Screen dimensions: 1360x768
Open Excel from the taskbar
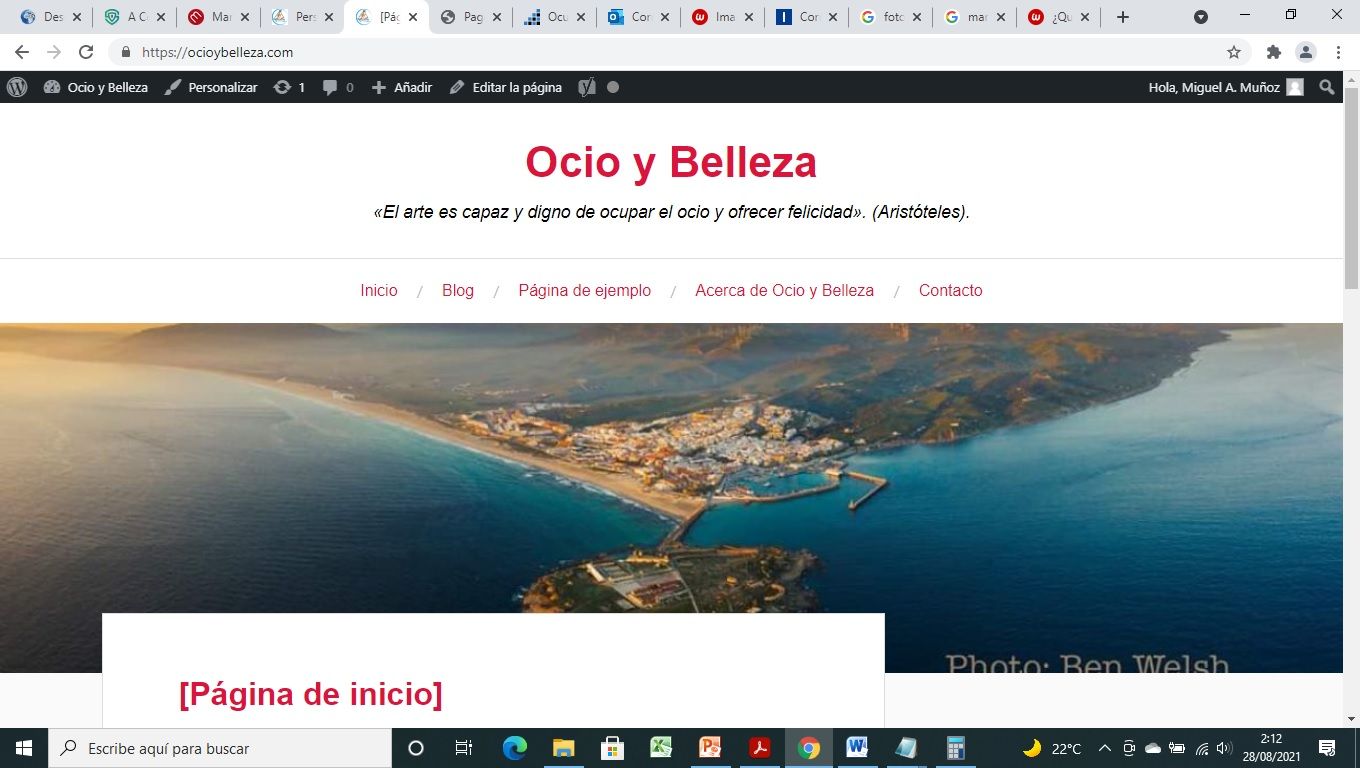click(x=661, y=748)
